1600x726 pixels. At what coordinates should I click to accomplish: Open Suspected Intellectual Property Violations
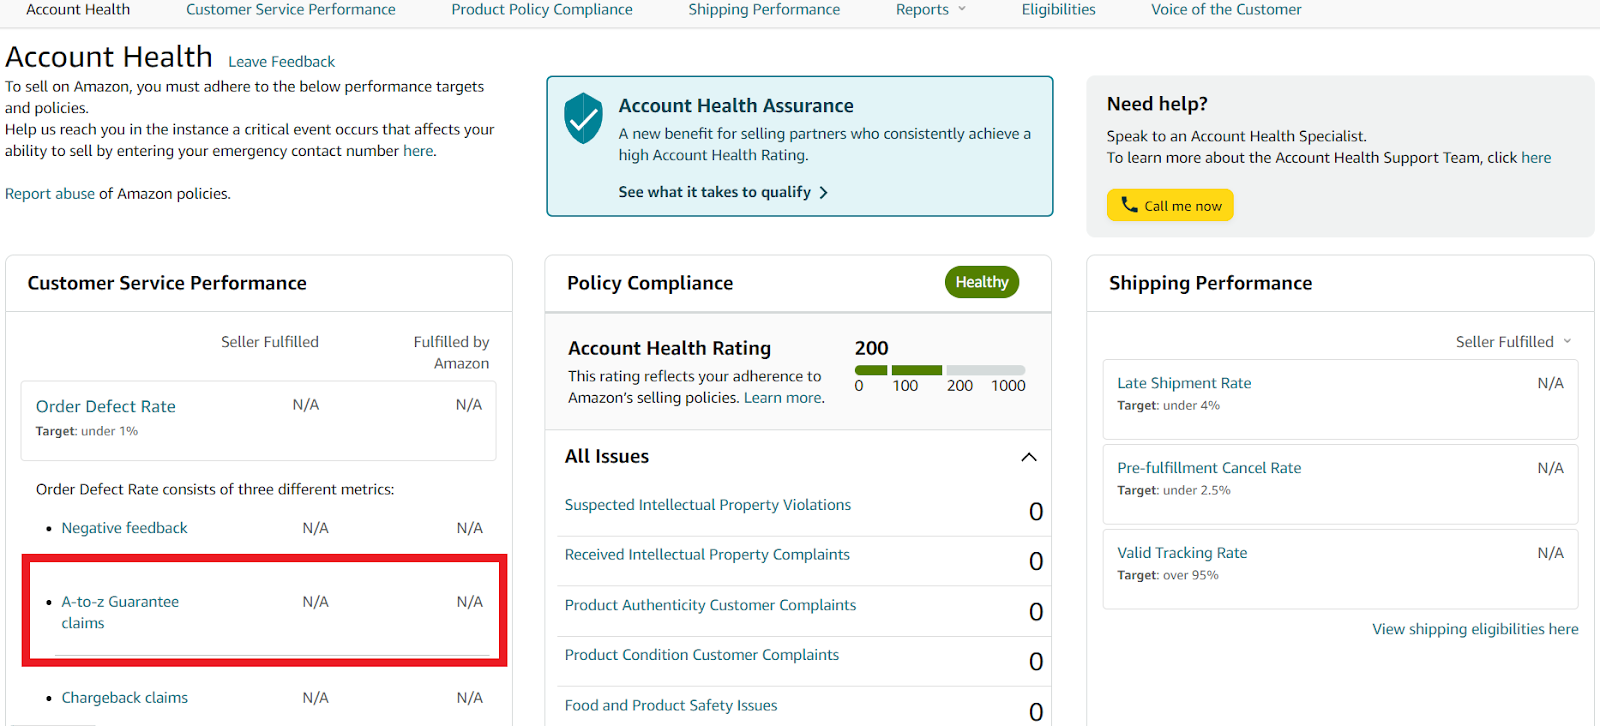click(x=707, y=505)
